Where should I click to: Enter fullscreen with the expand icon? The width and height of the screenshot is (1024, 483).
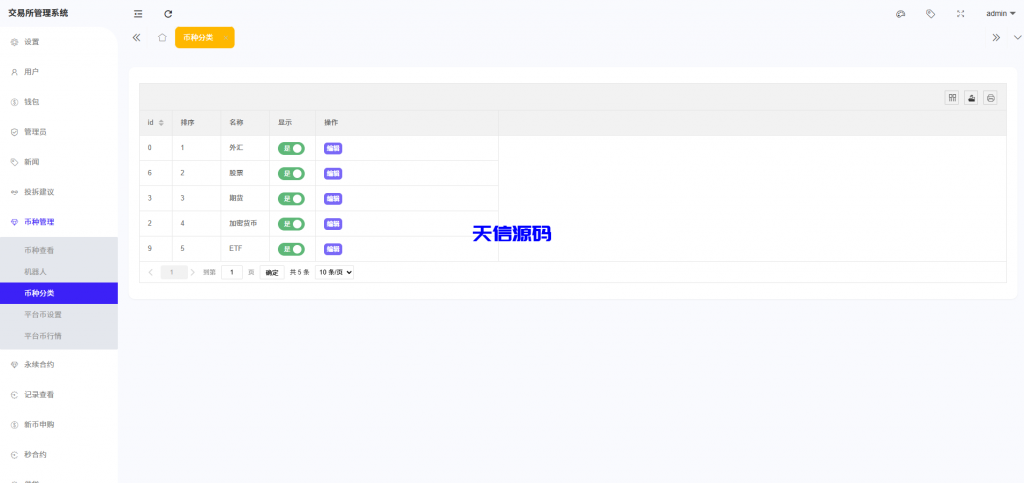961,14
